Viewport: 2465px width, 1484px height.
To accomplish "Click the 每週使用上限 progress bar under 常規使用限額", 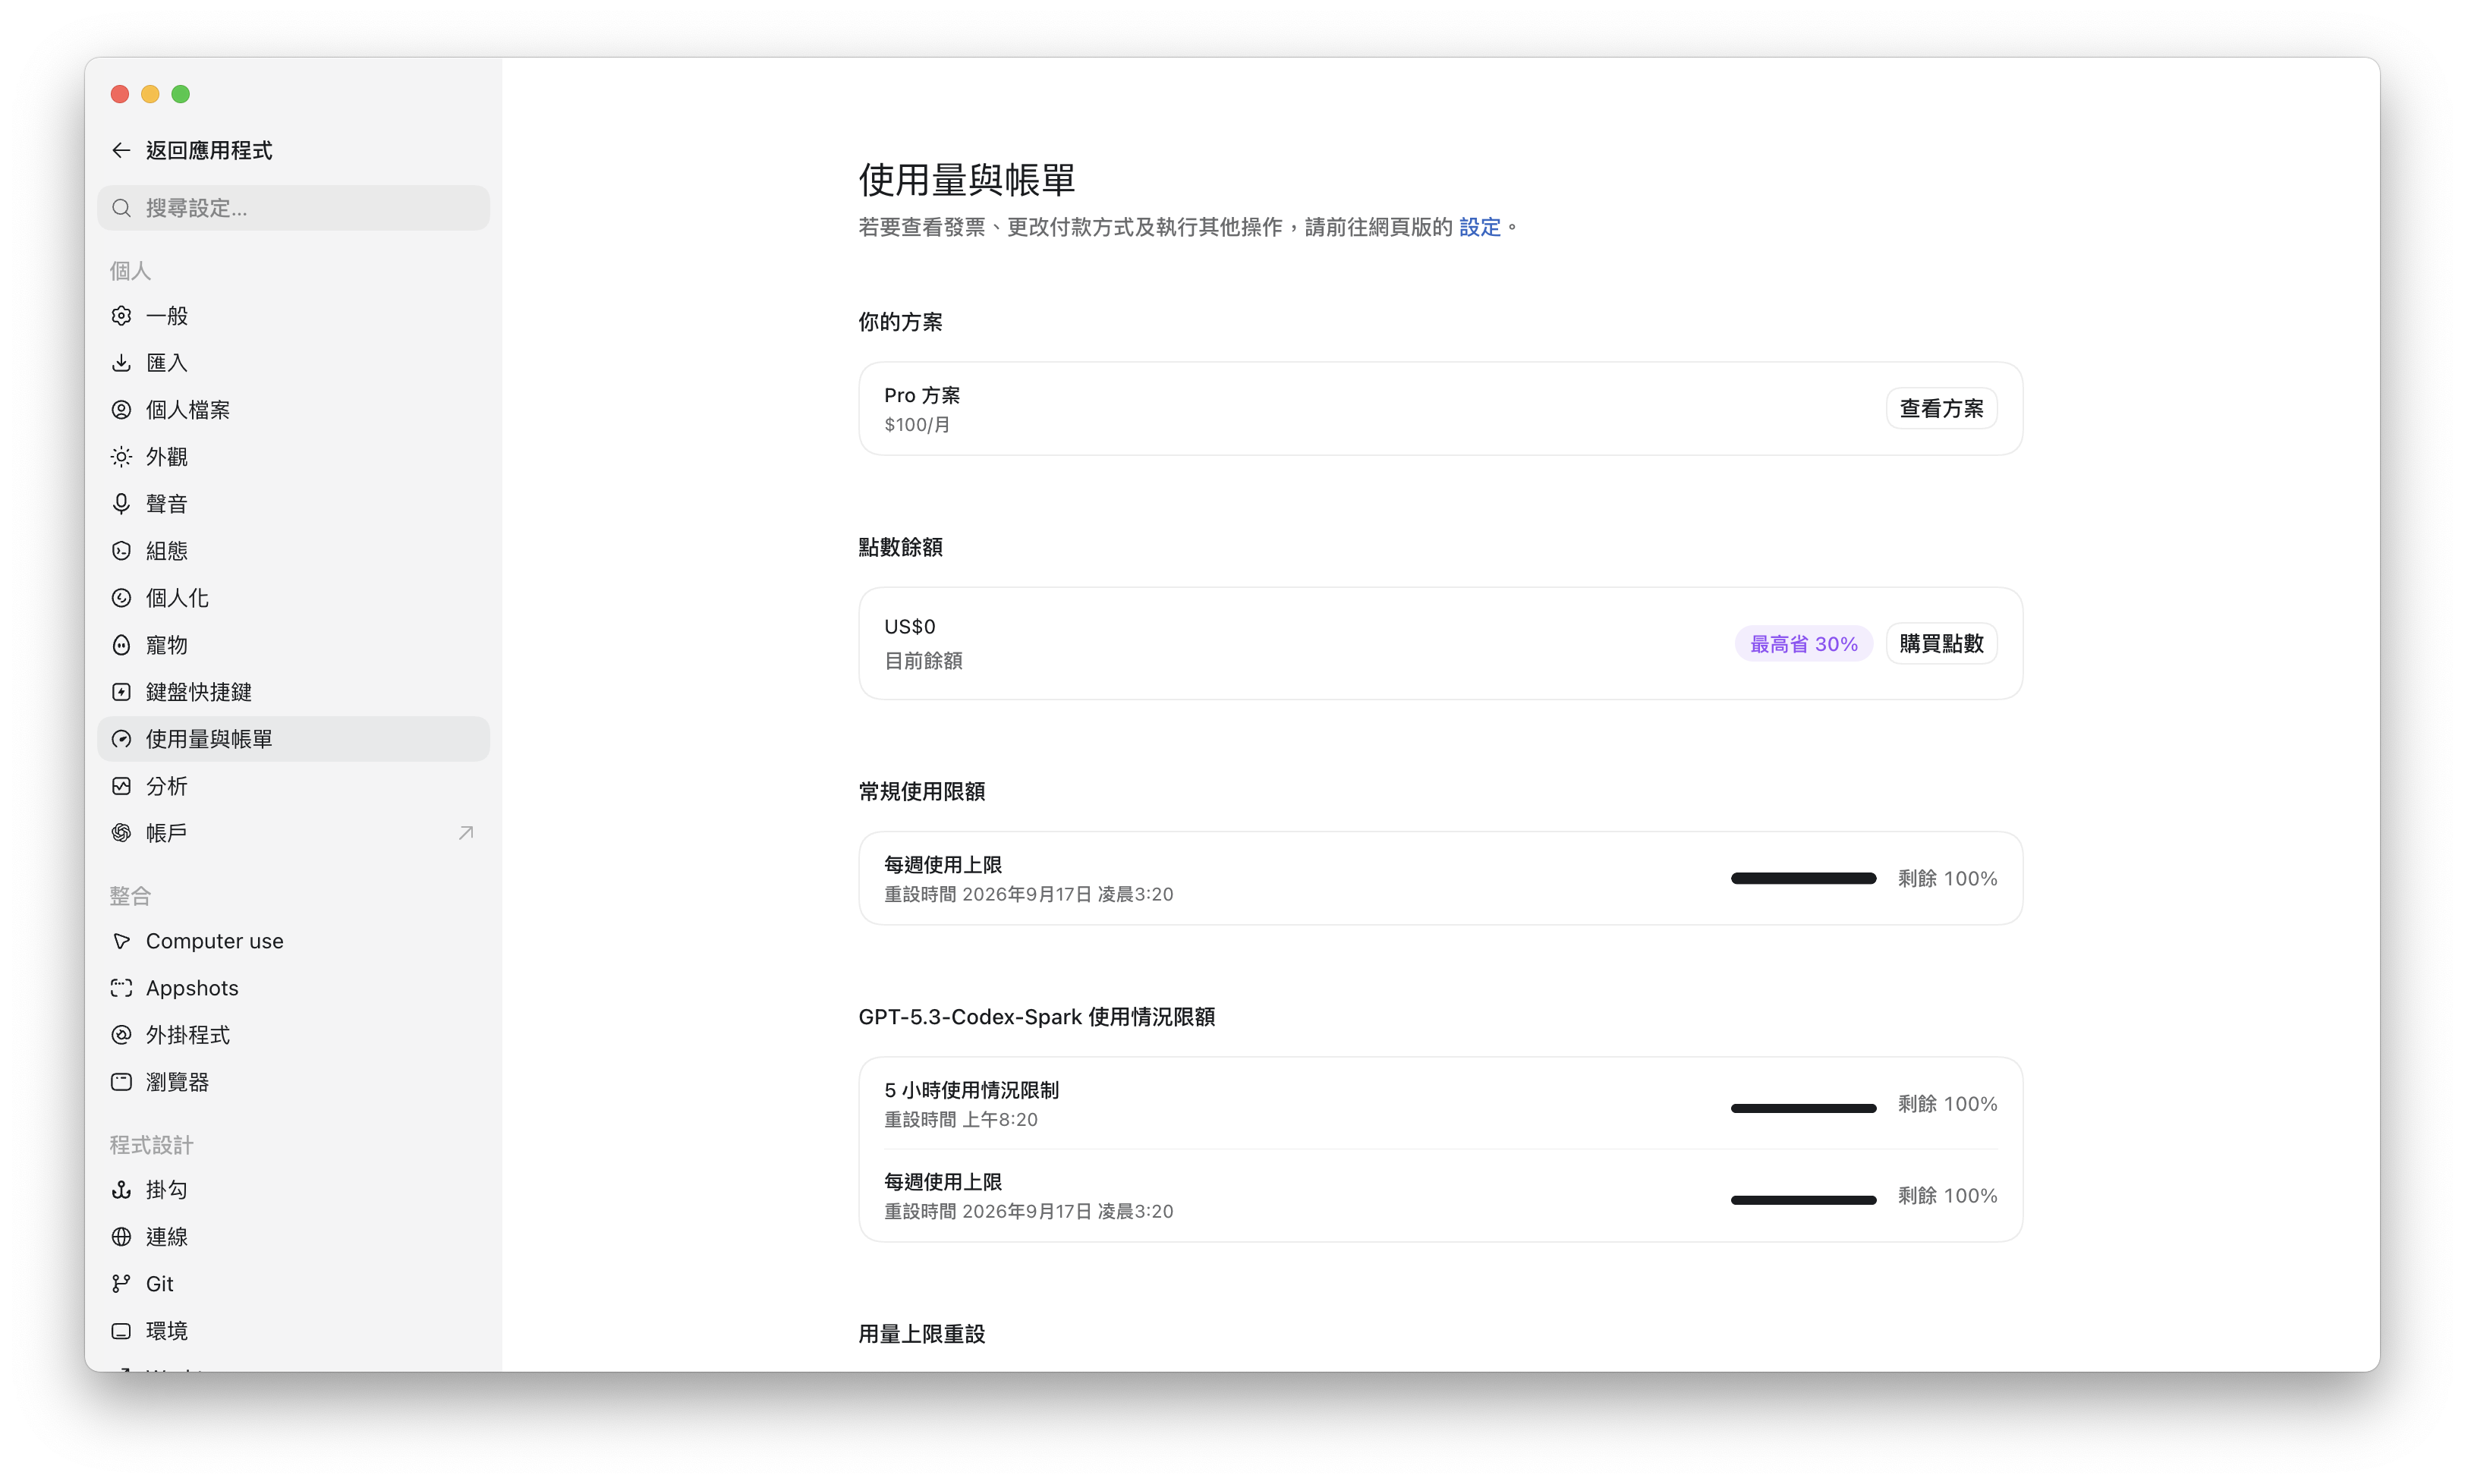I will (x=1803, y=878).
